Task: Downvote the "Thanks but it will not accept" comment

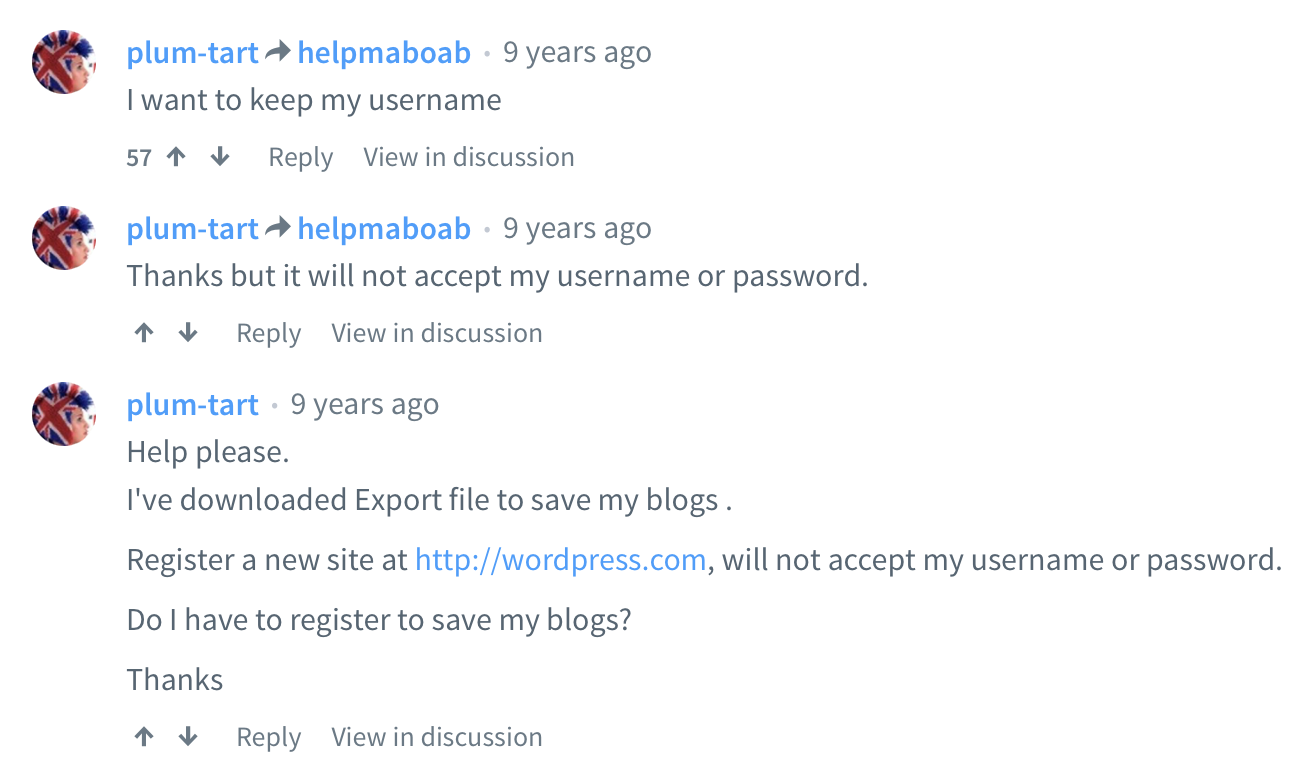Action: click(x=188, y=333)
